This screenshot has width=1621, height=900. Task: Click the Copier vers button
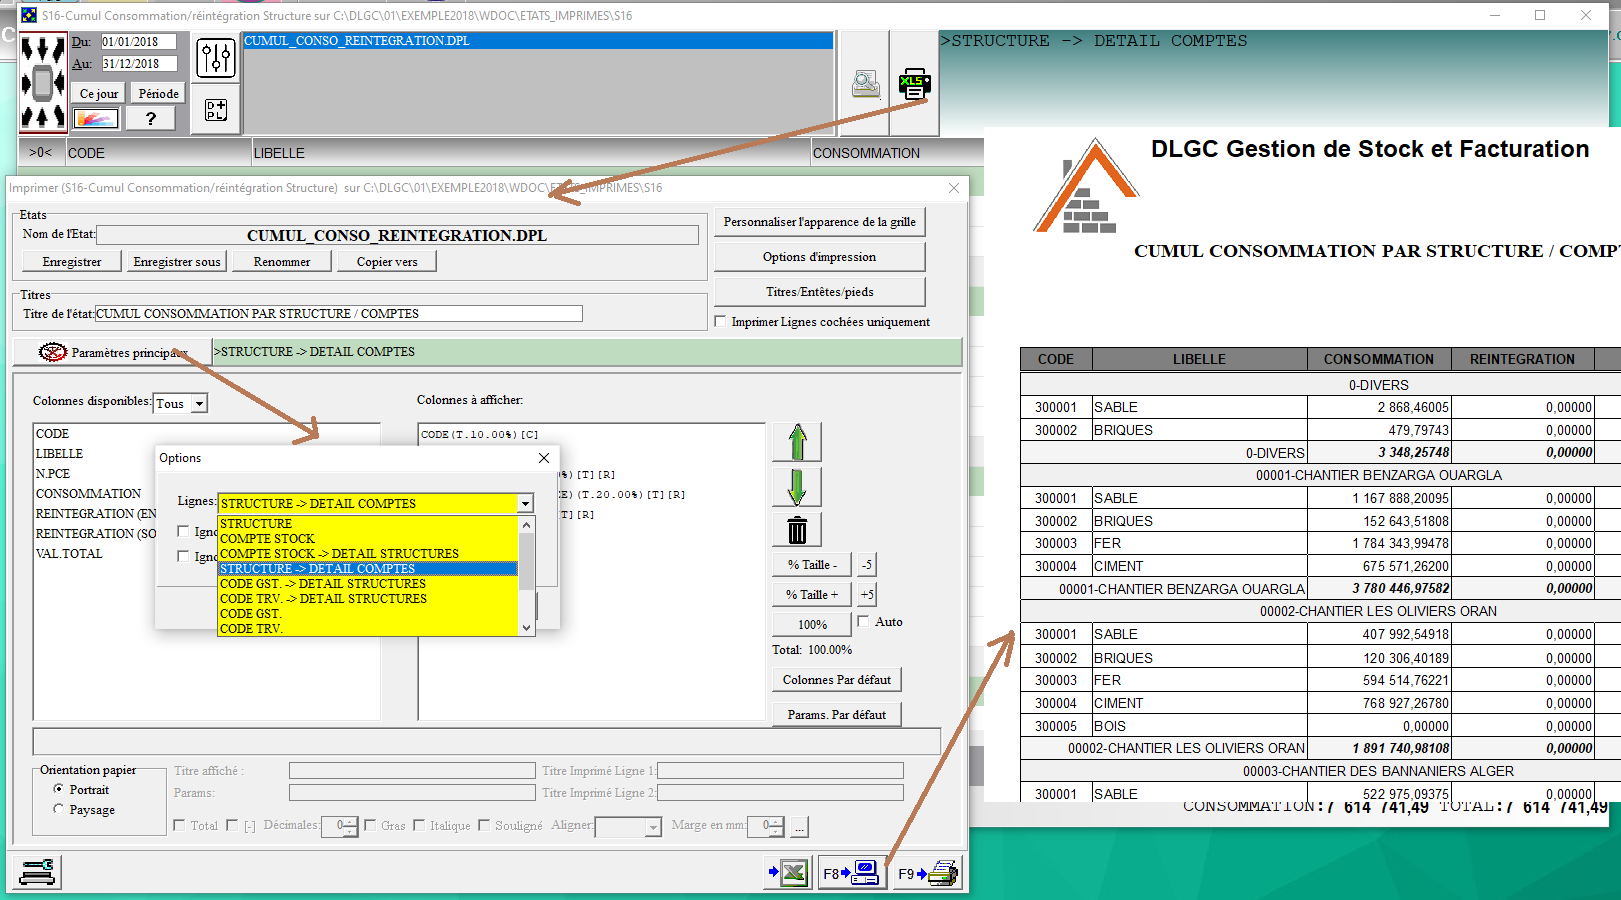[x=387, y=261]
